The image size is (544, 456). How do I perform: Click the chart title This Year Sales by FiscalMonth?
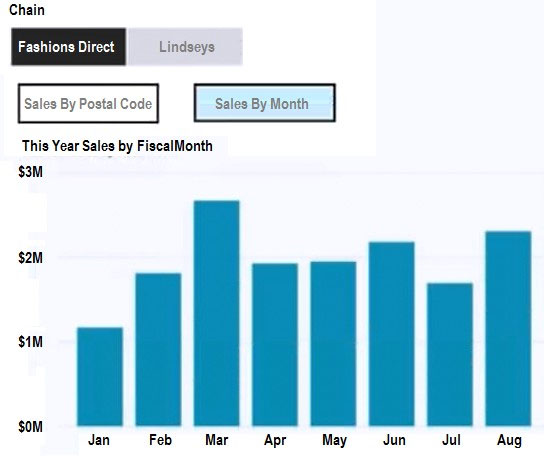click(x=117, y=146)
